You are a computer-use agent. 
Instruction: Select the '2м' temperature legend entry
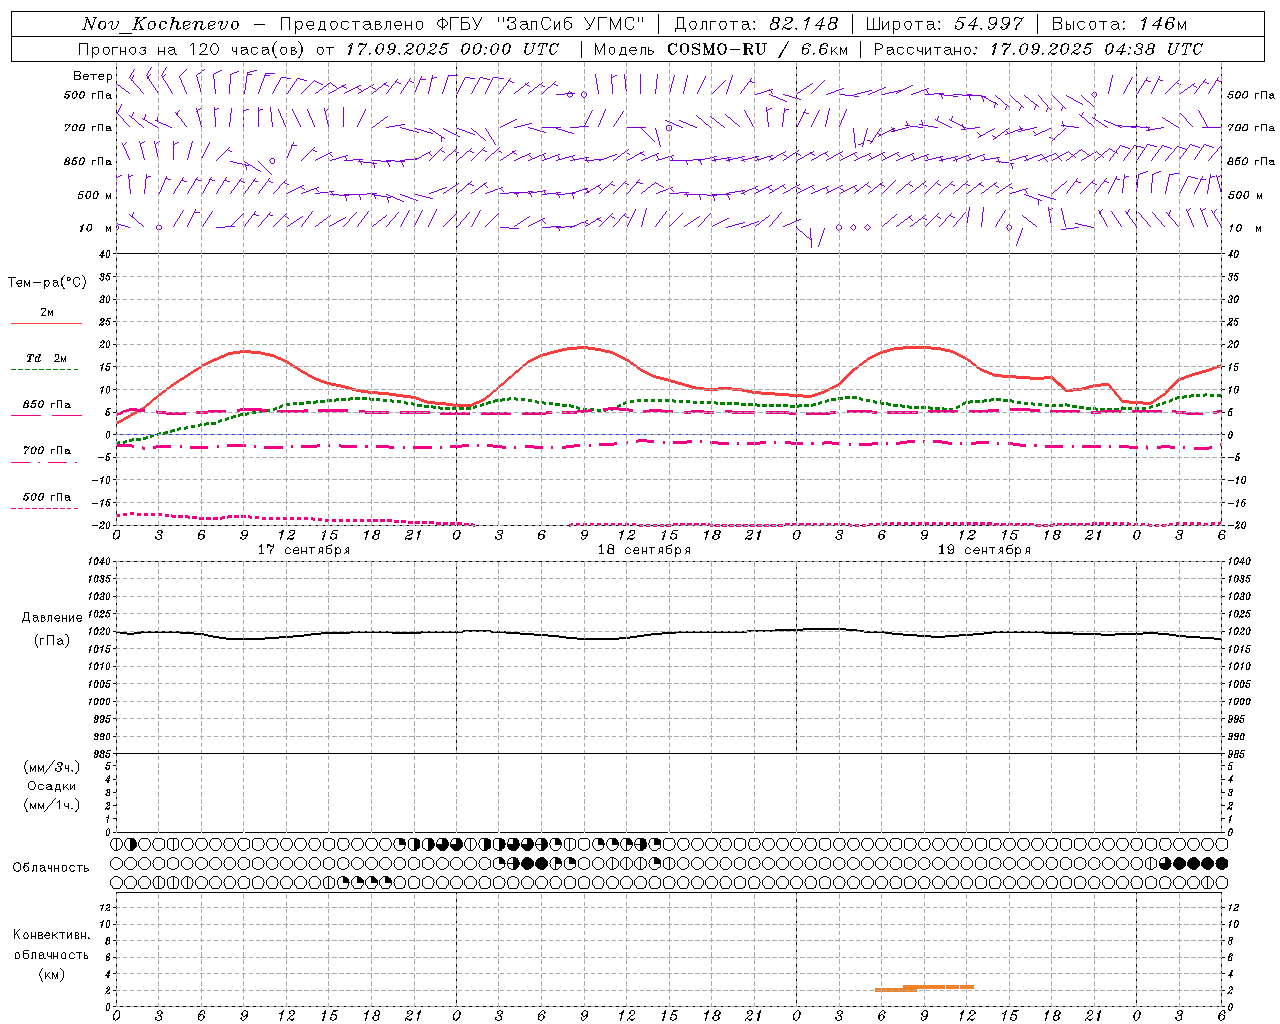47,313
